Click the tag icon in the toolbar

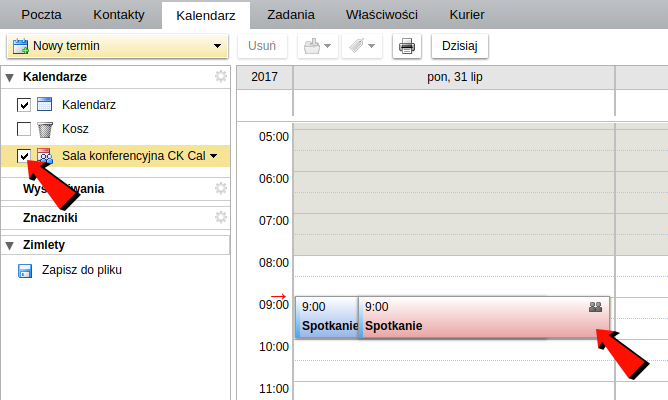355,46
